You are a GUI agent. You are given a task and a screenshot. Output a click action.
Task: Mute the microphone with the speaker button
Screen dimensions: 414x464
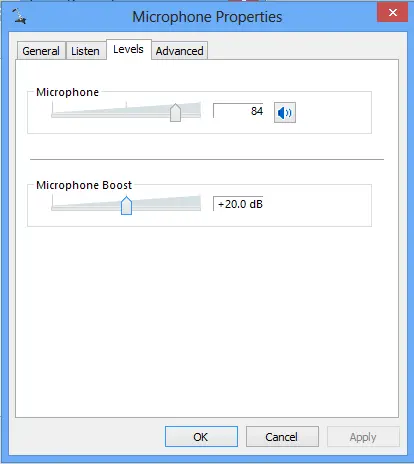click(285, 113)
